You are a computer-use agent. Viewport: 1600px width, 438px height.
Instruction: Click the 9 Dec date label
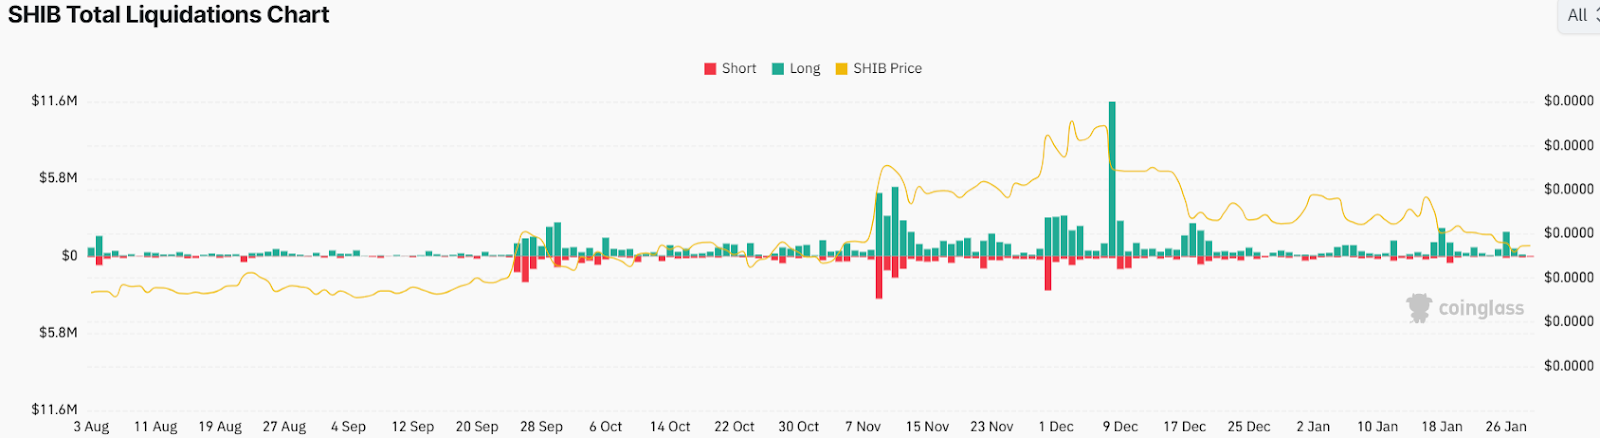pos(1120,426)
